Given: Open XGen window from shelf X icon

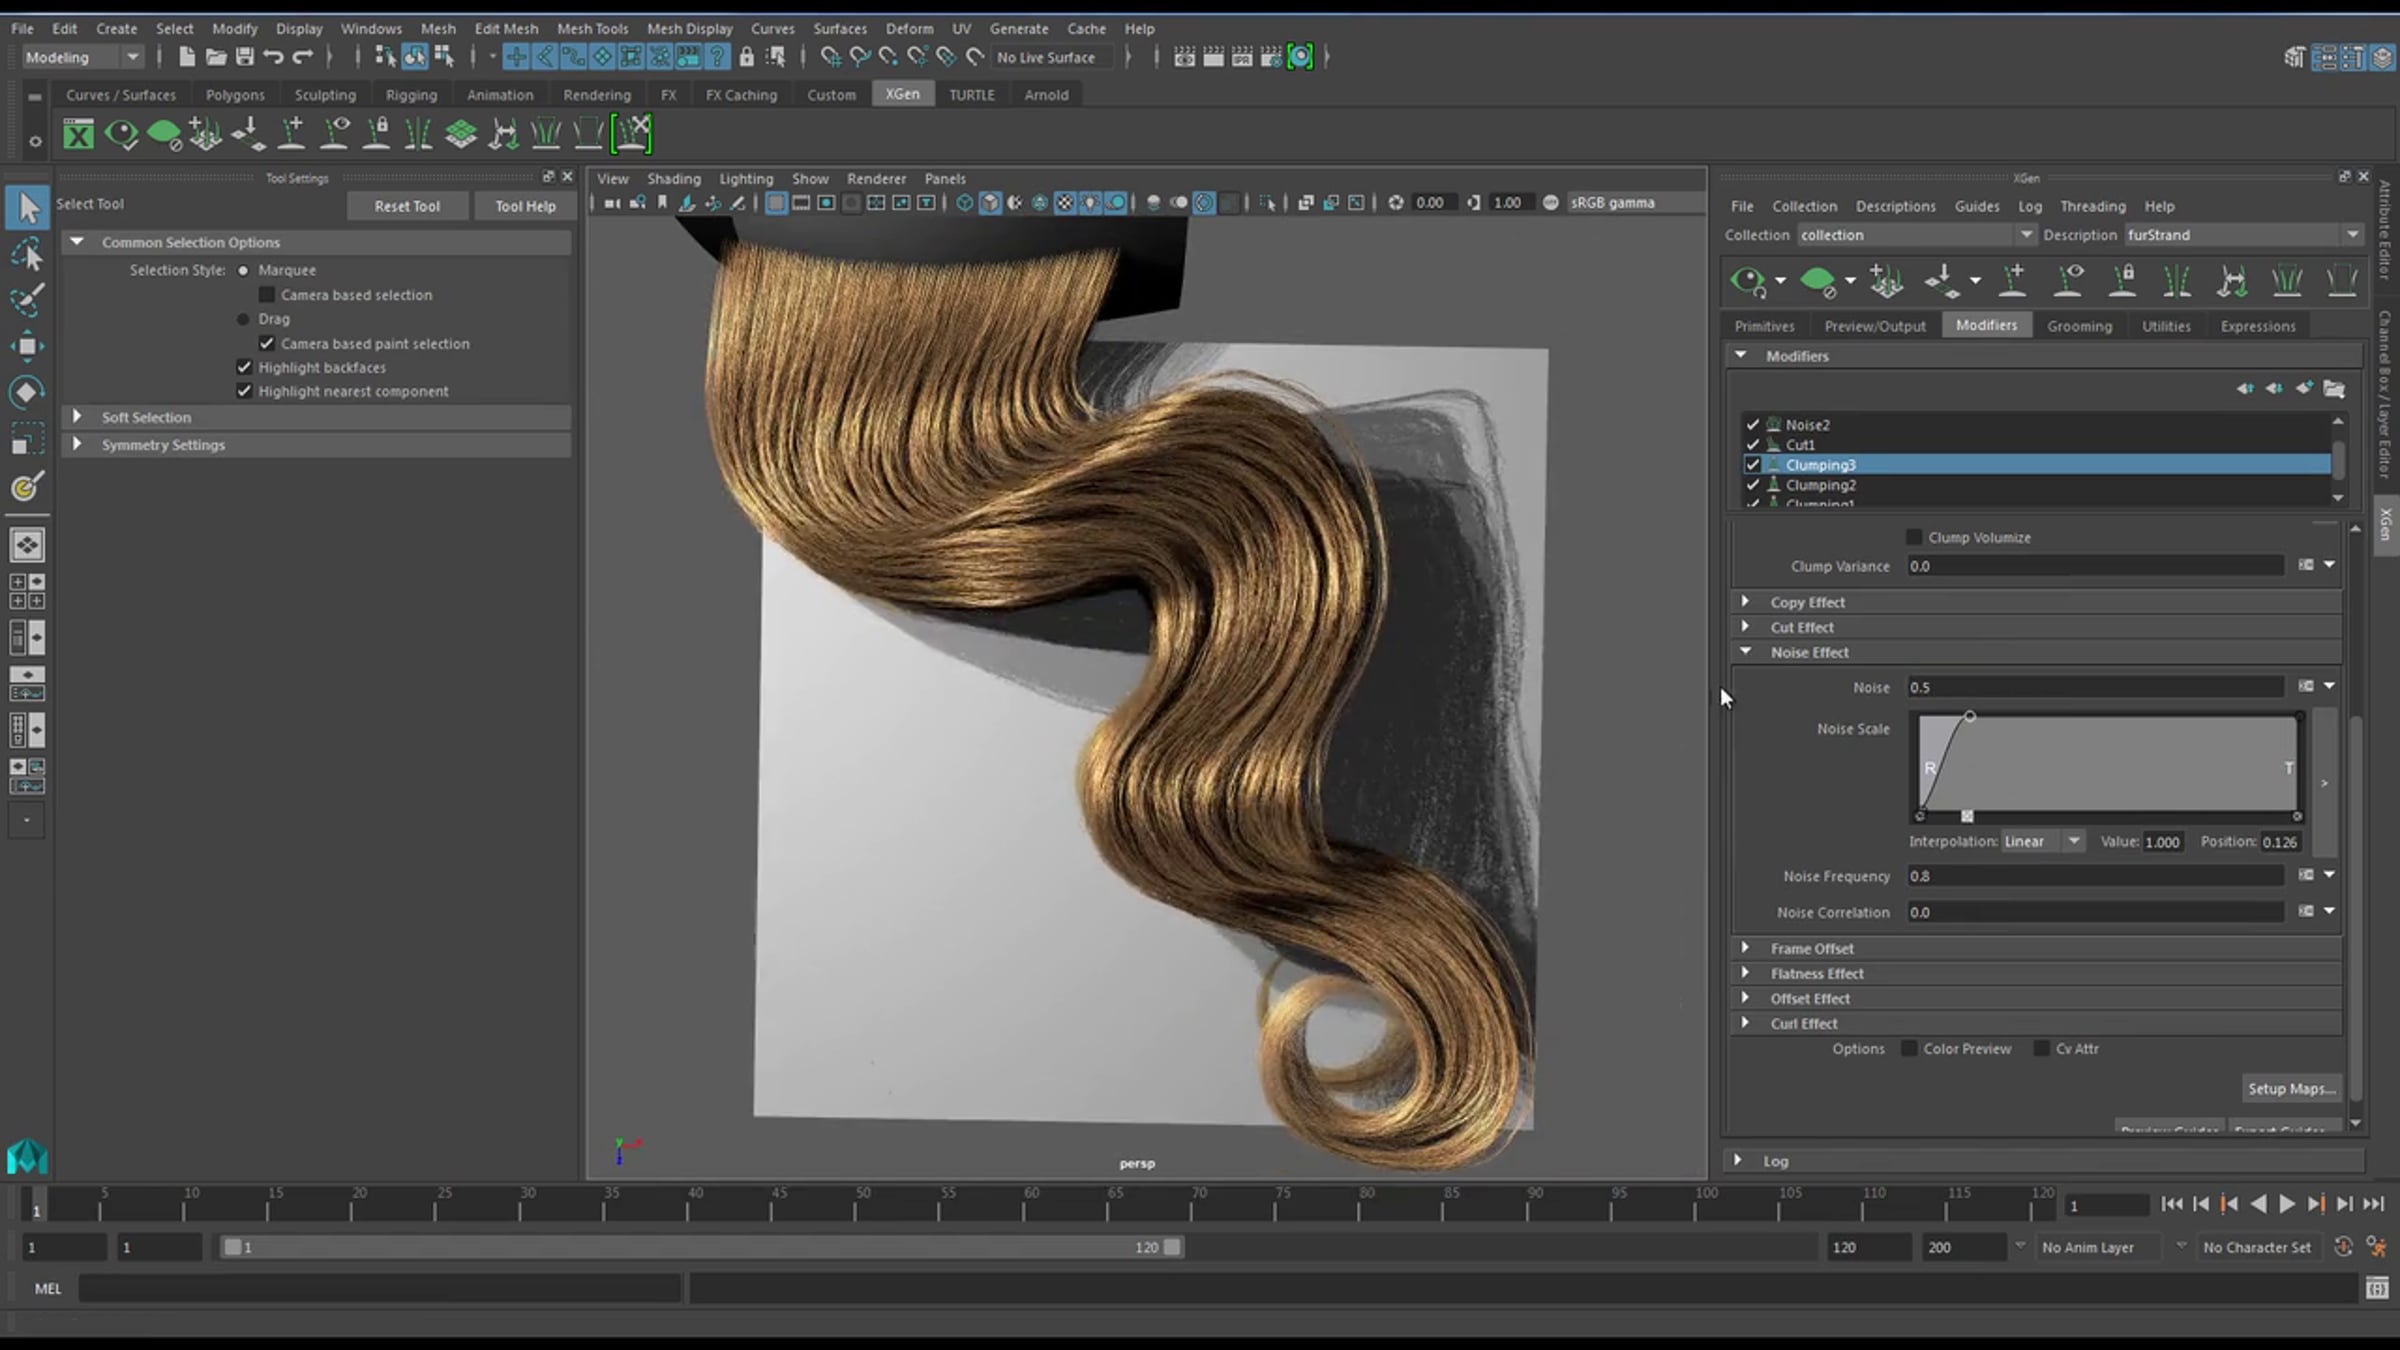Looking at the screenshot, I should [x=78, y=134].
